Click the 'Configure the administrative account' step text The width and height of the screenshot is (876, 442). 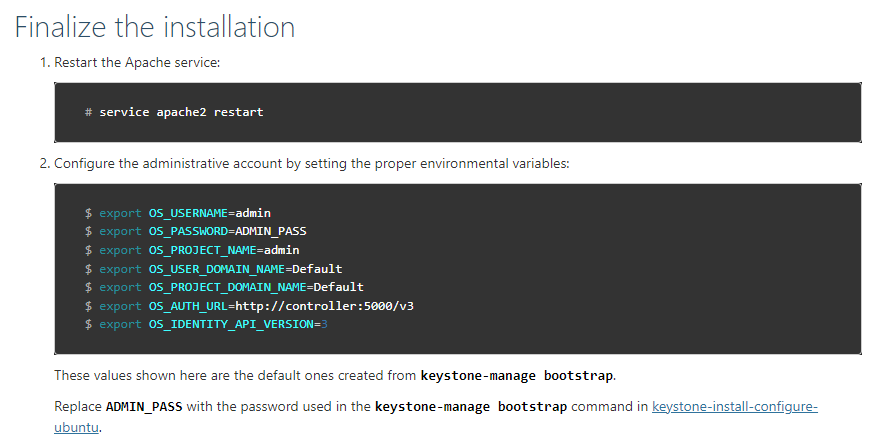click(x=312, y=164)
